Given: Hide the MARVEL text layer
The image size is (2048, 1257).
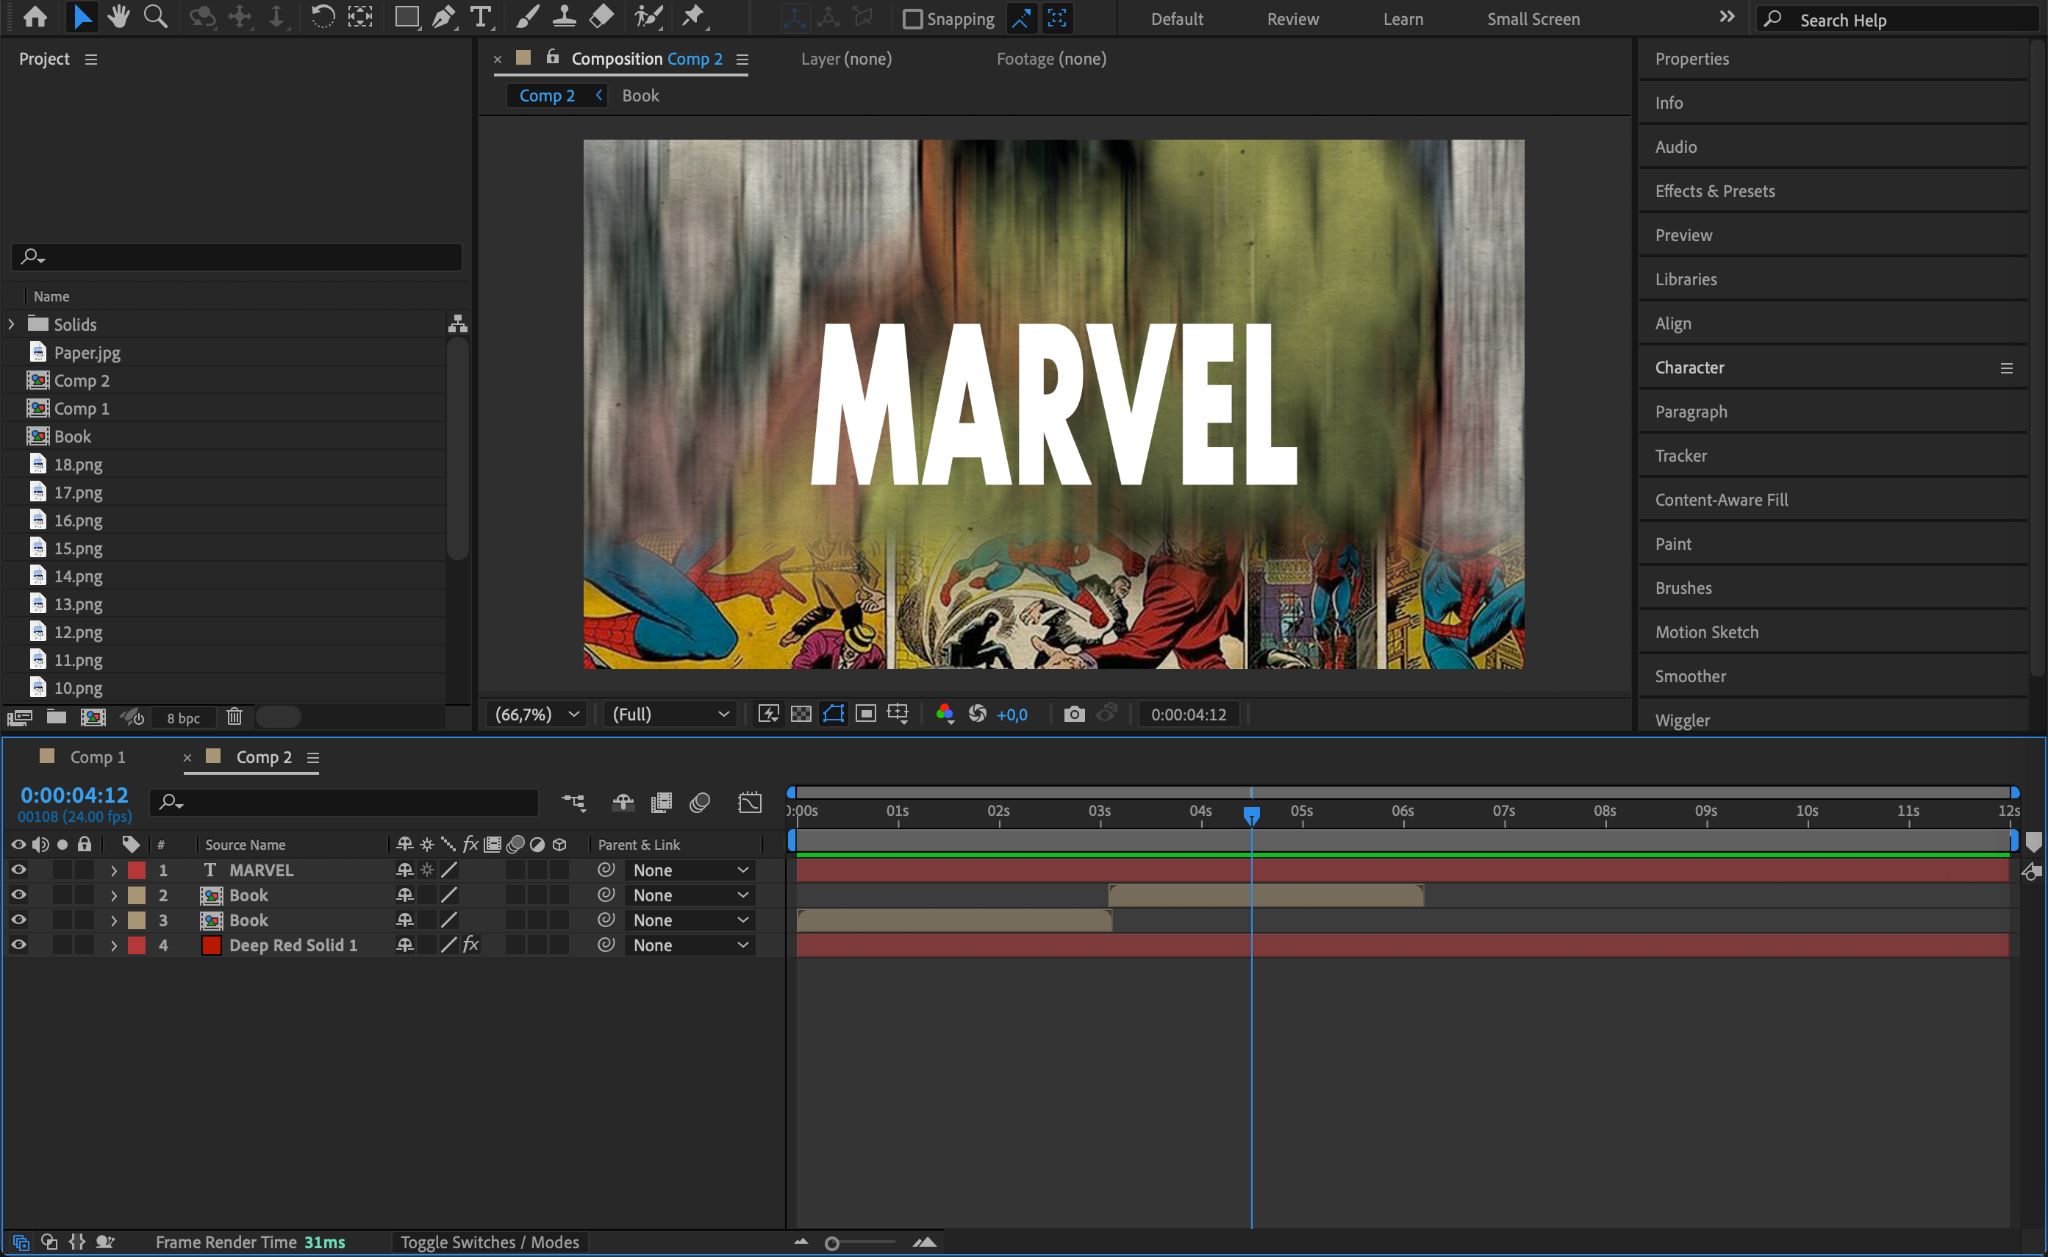Looking at the screenshot, I should 18,870.
